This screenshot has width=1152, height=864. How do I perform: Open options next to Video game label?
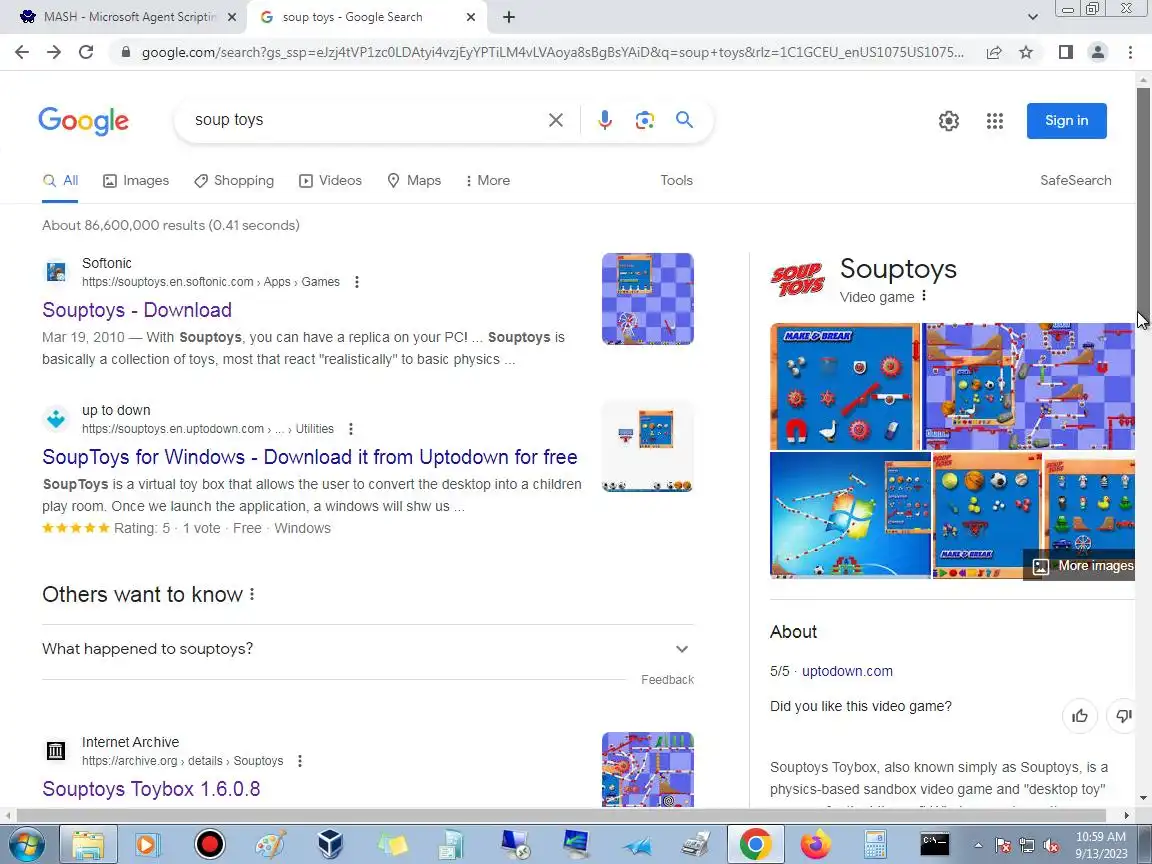pyautogui.click(x=924, y=296)
